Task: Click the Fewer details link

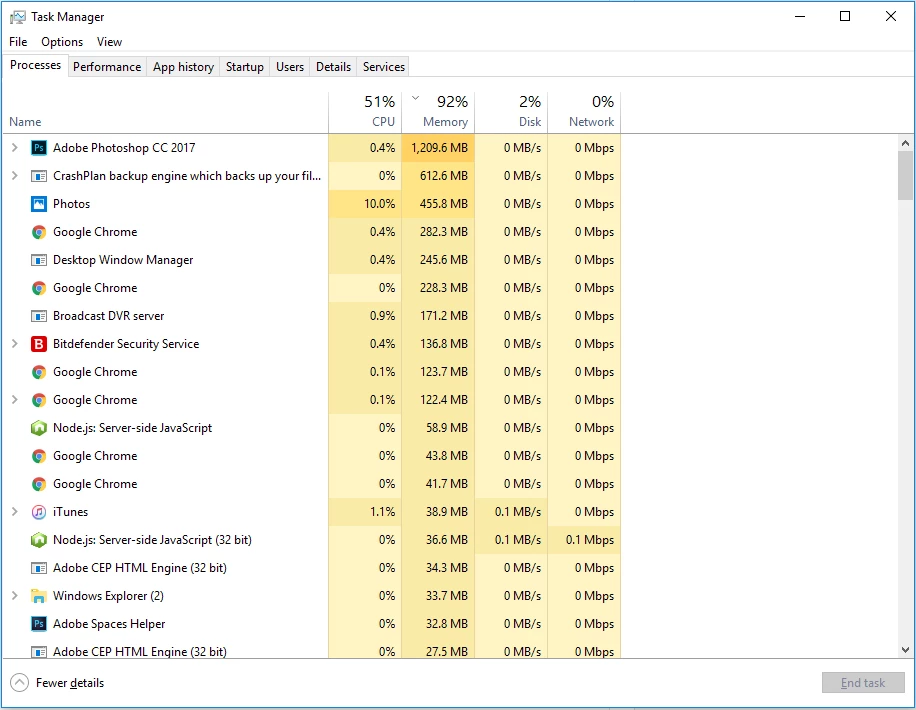Action: [70, 683]
